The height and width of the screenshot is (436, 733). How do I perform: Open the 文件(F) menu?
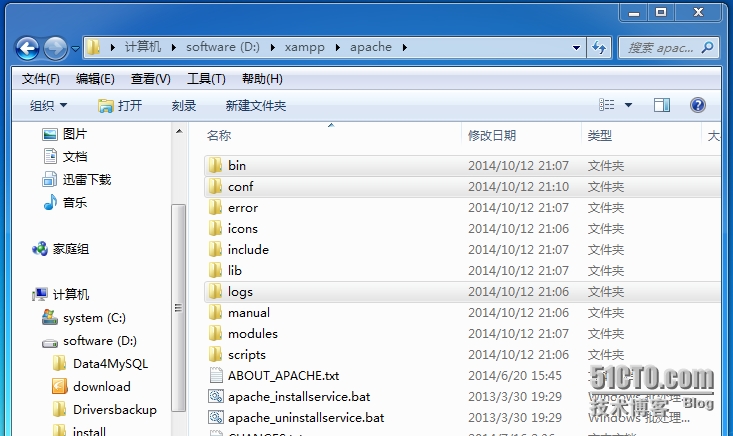[41, 79]
